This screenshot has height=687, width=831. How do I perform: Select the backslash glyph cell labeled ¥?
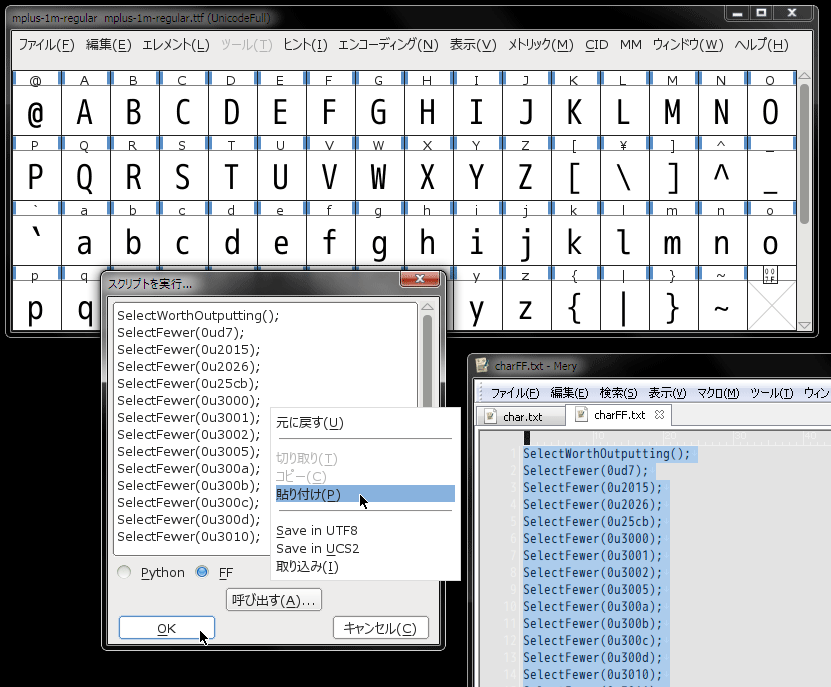[x=624, y=175]
